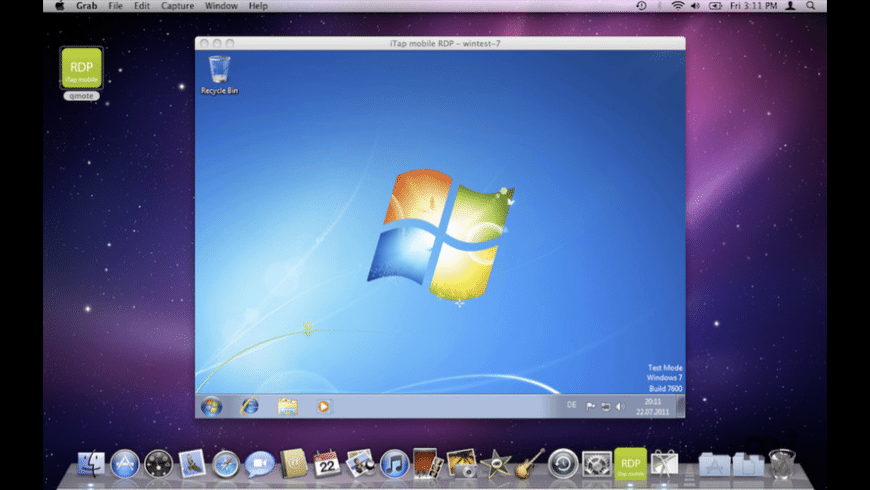Launch Safari compass icon in Dock
Image resolution: width=870 pixels, height=490 pixels.
point(226,463)
